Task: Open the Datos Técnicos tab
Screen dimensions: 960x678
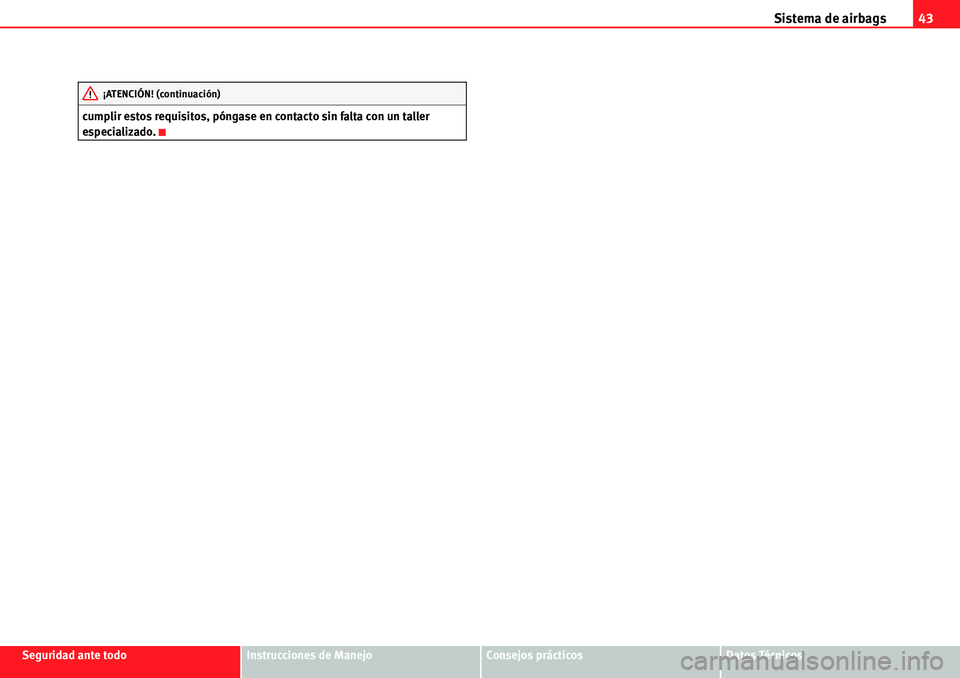Action: [840, 661]
